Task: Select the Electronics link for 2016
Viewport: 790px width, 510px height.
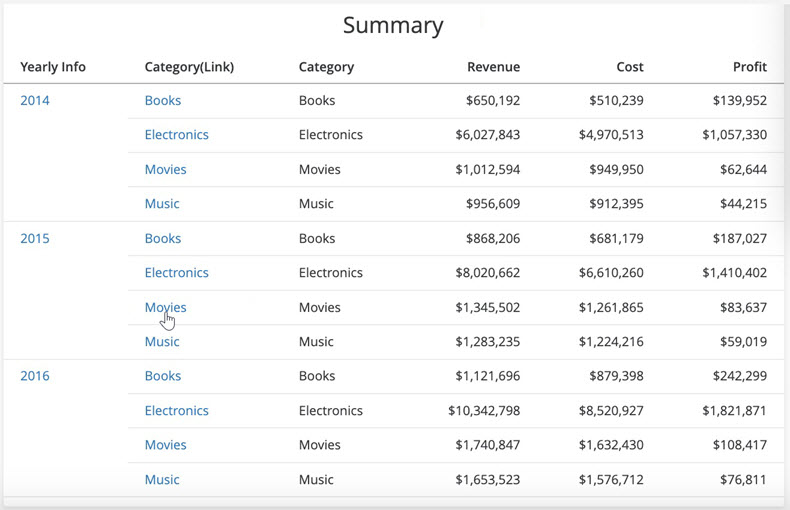Action: click(176, 411)
